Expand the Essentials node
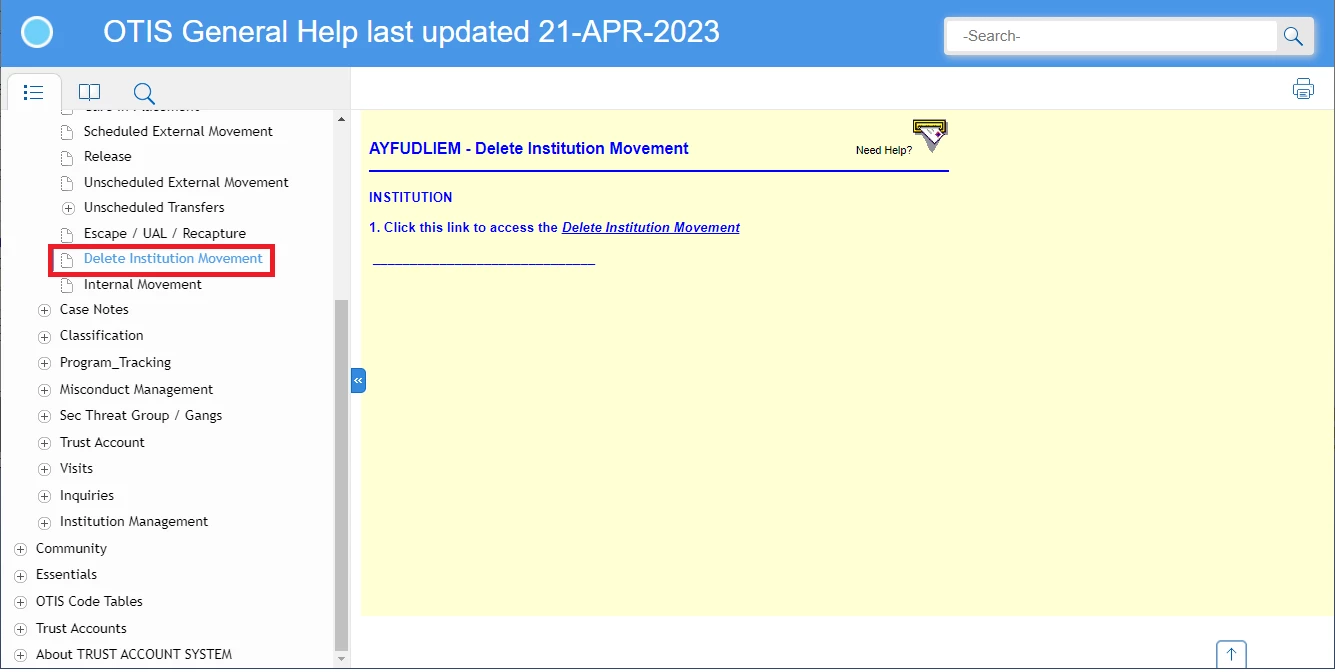Screen dimensions: 1335x672 coord(20,575)
